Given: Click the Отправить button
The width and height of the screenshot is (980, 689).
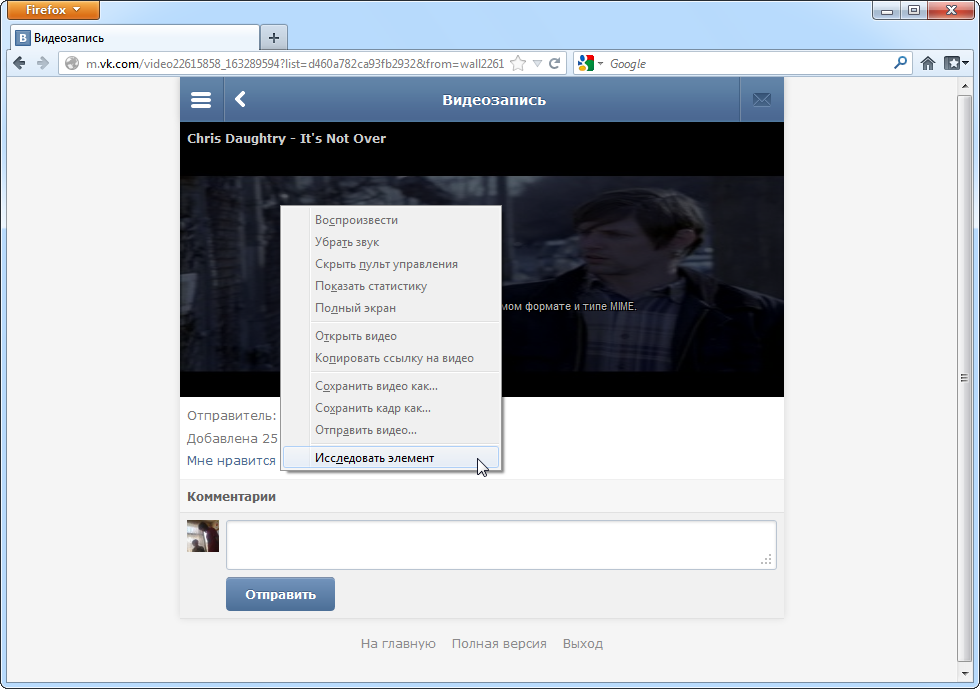Looking at the screenshot, I should (x=280, y=594).
